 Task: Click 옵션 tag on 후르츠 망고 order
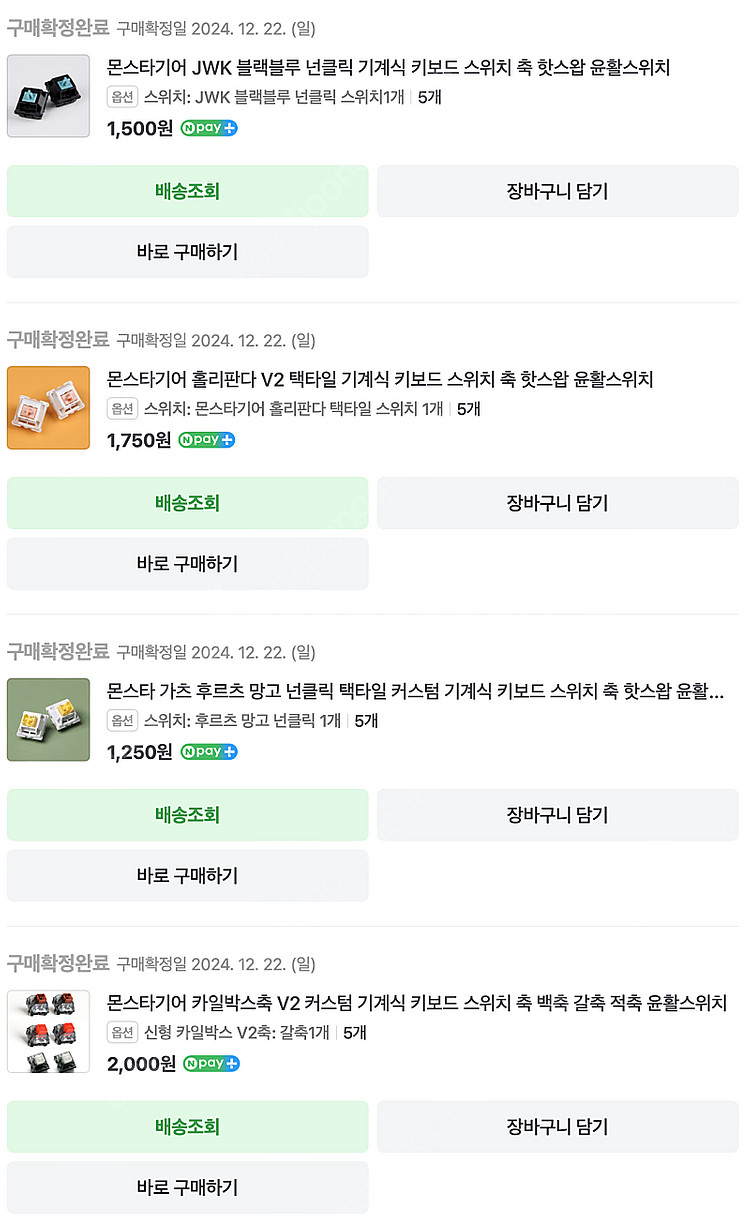[x=122, y=721]
